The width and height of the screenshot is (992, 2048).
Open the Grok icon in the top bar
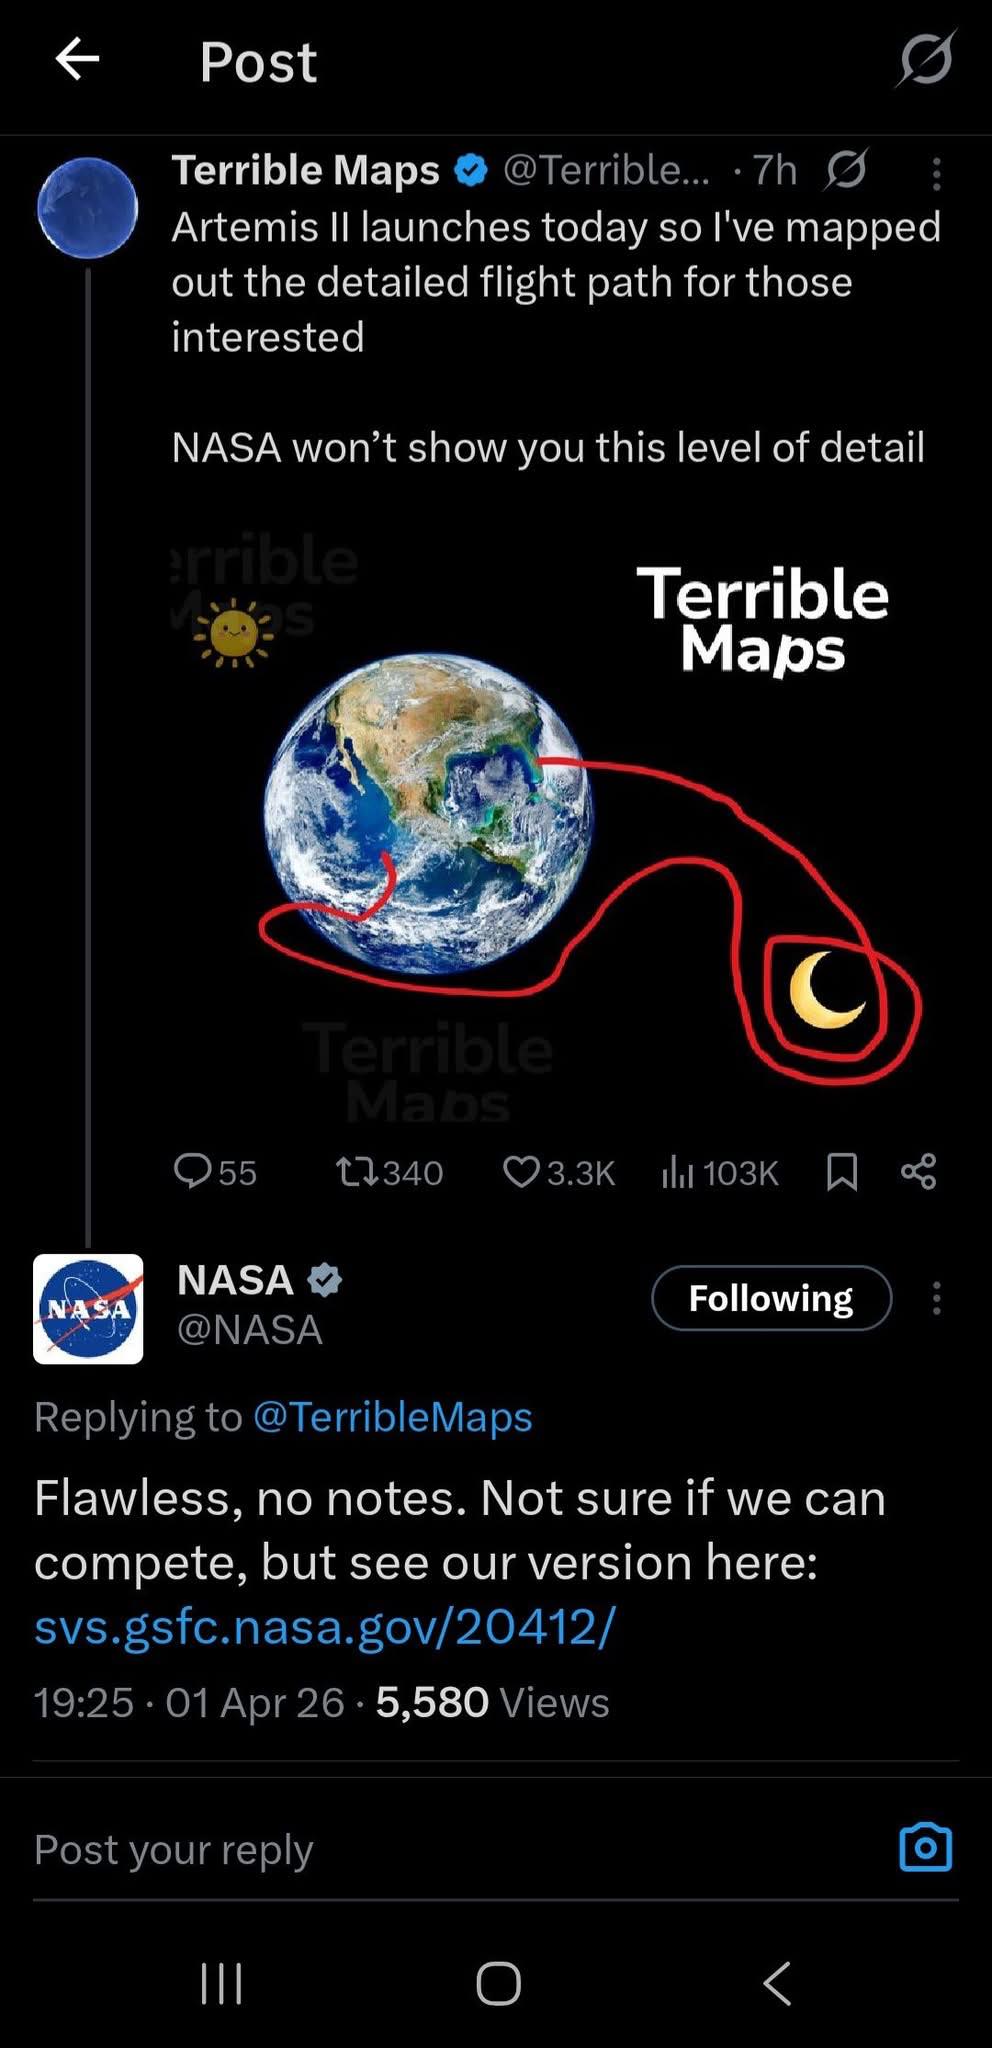tap(925, 60)
